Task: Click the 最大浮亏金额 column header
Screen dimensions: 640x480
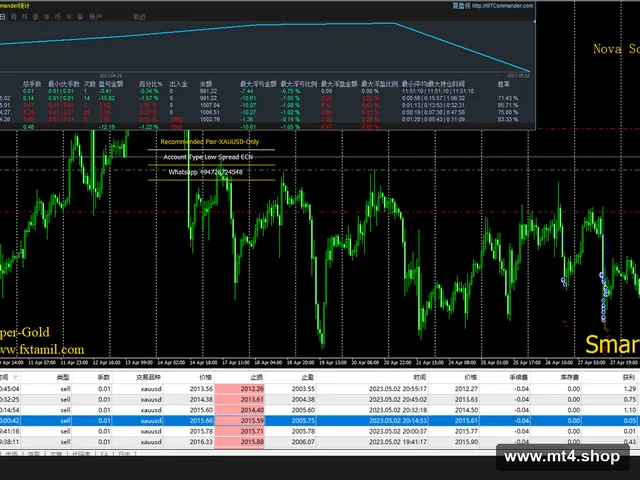Action: tap(258, 84)
